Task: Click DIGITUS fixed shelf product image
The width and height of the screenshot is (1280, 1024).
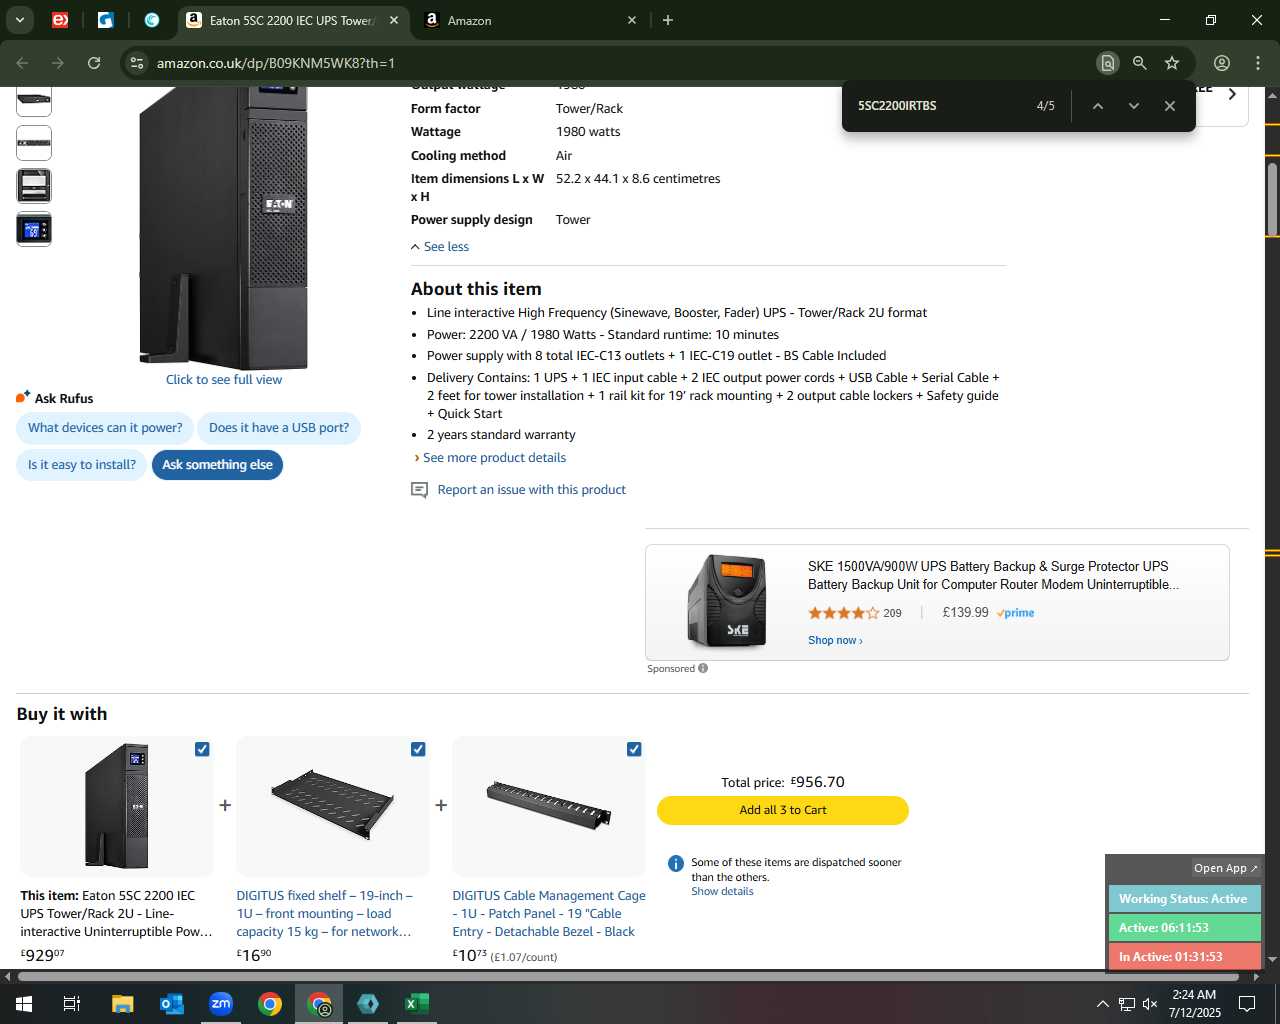Action: (x=333, y=805)
